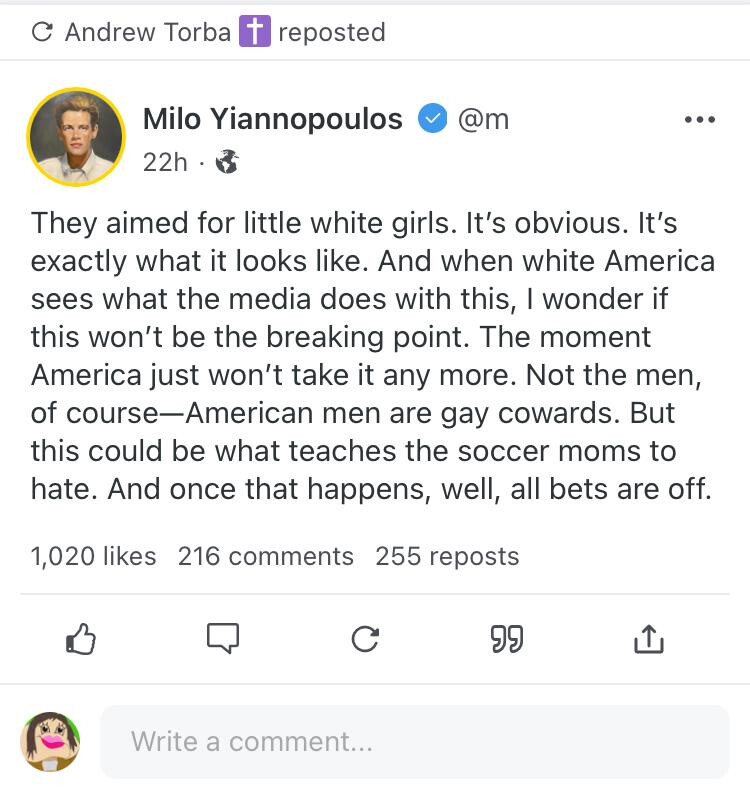Open the three-dot post options menu
This screenshot has width=750, height=797.
(x=699, y=120)
